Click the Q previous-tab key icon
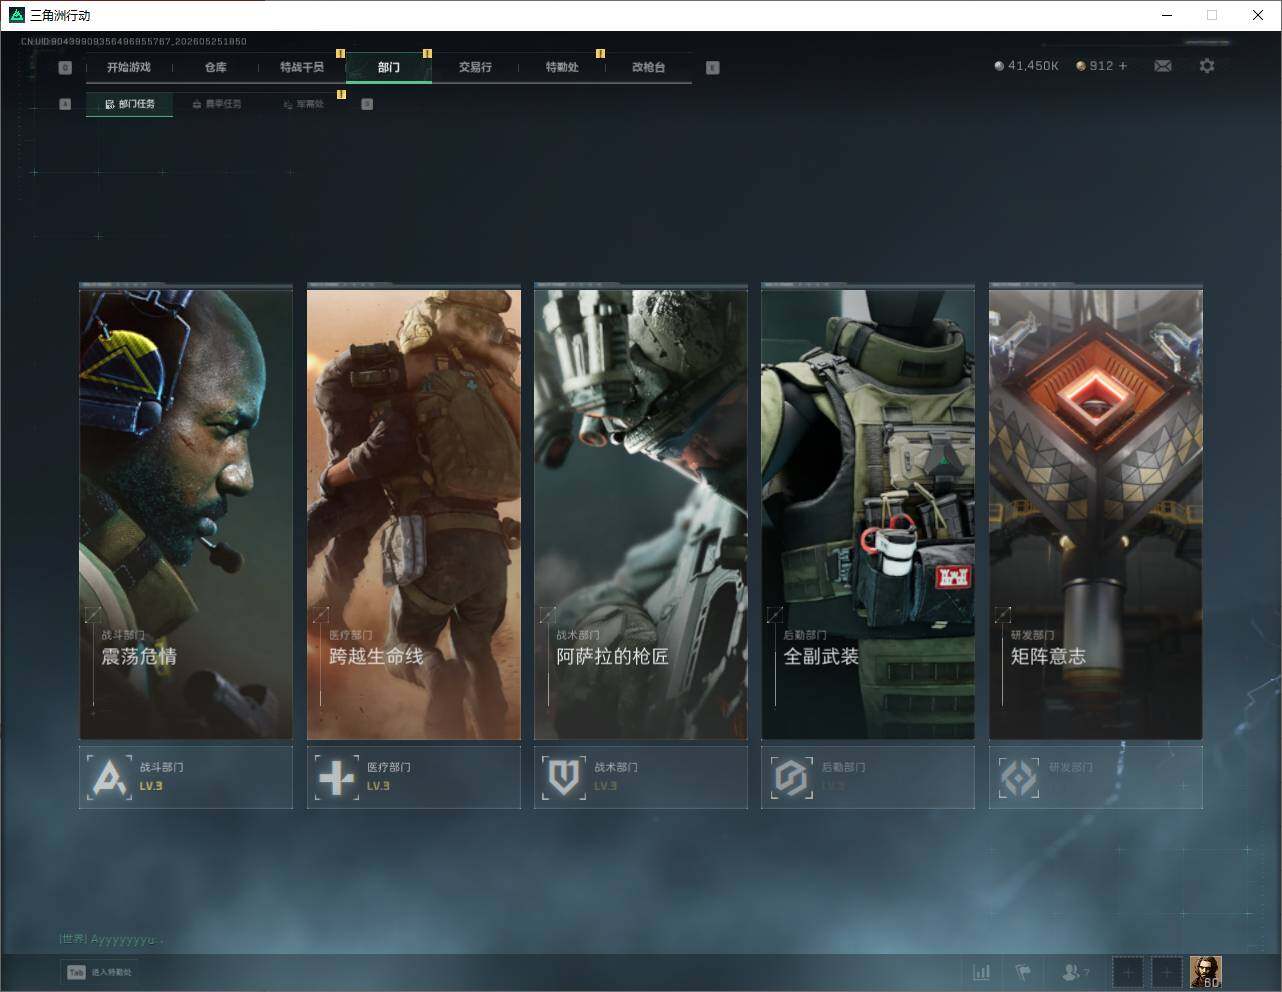The height and width of the screenshot is (992, 1282). [x=65, y=68]
